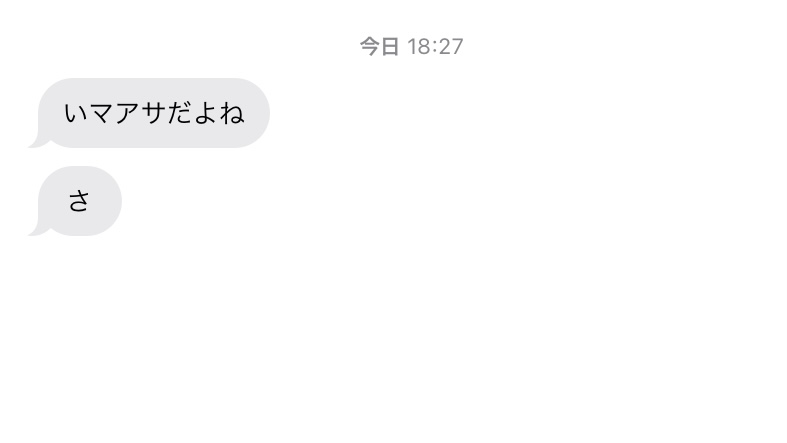Click the tail of the さ bubble
Viewport: 787px width, 443px height.
pos(37,230)
